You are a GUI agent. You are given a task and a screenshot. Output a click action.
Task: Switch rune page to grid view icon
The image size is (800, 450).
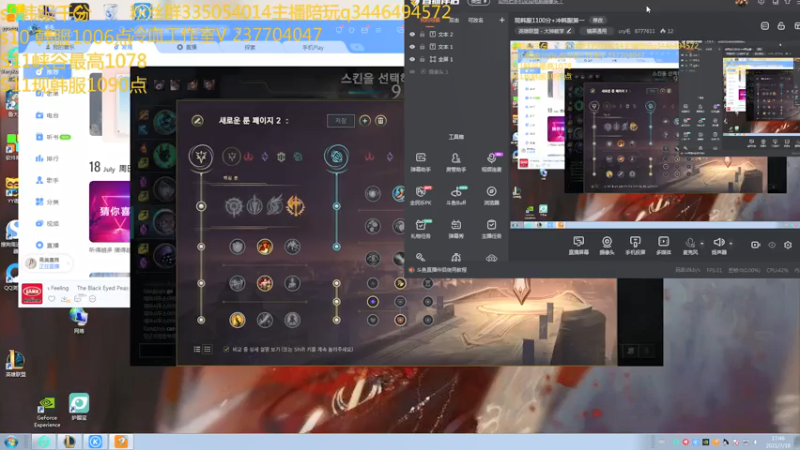(207, 349)
